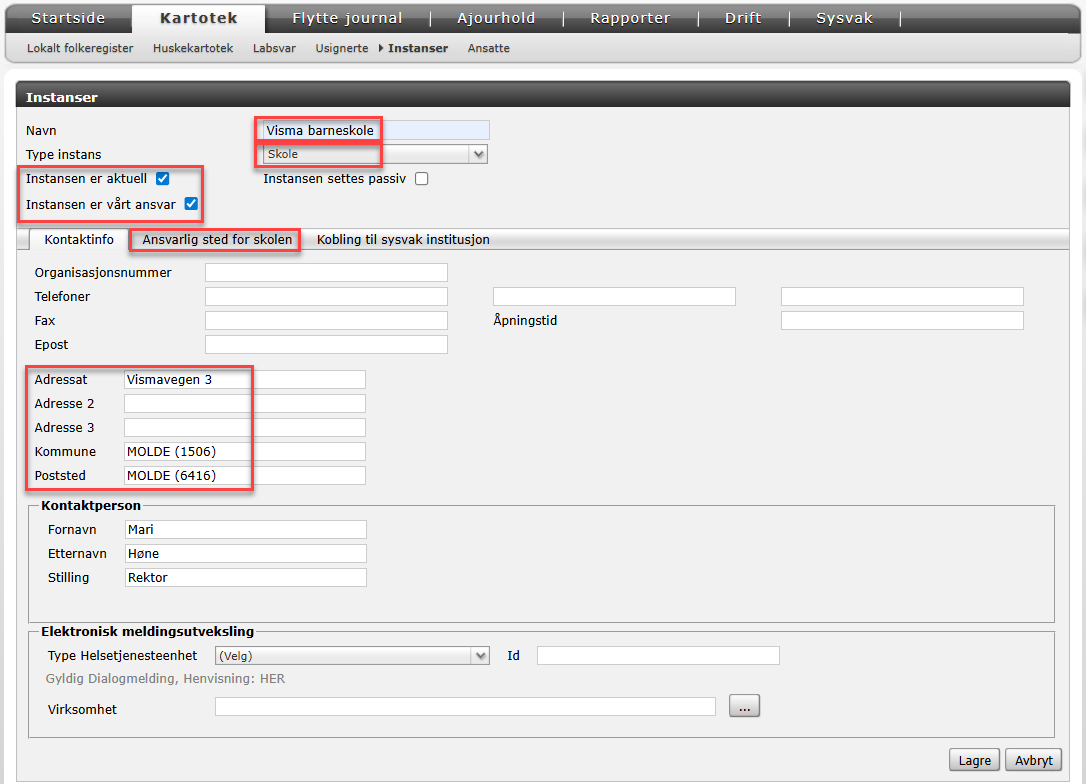Viewport: 1086px width, 784px height.
Task: Open the Lokalt folkeregister submenu link
Action: pyautogui.click(x=80, y=48)
